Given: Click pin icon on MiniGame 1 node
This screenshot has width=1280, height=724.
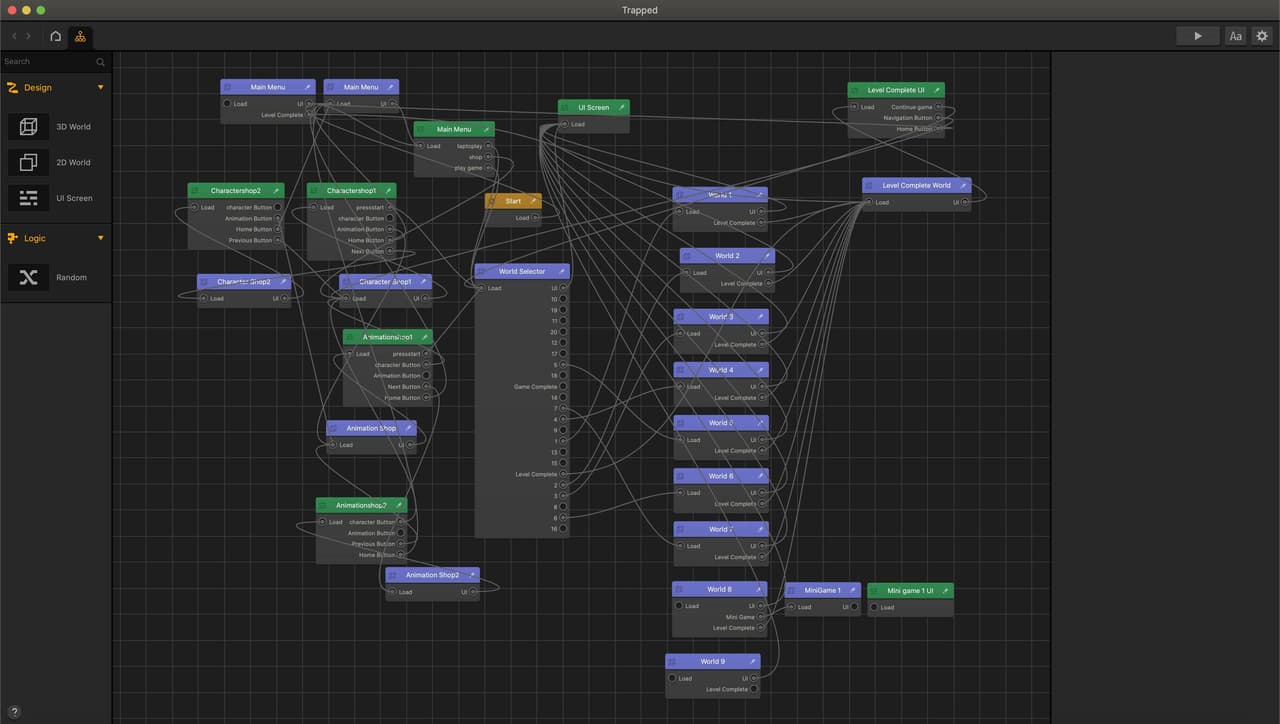Looking at the screenshot, I should click(x=853, y=590).
